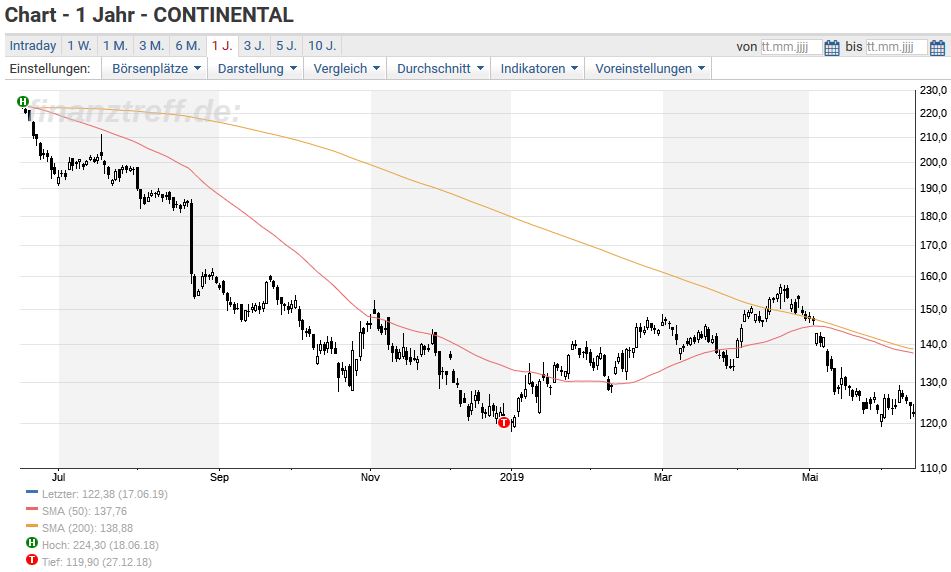Click the 'Einstellungen:' label
This screenshot has height=572, width=951.
50,69
